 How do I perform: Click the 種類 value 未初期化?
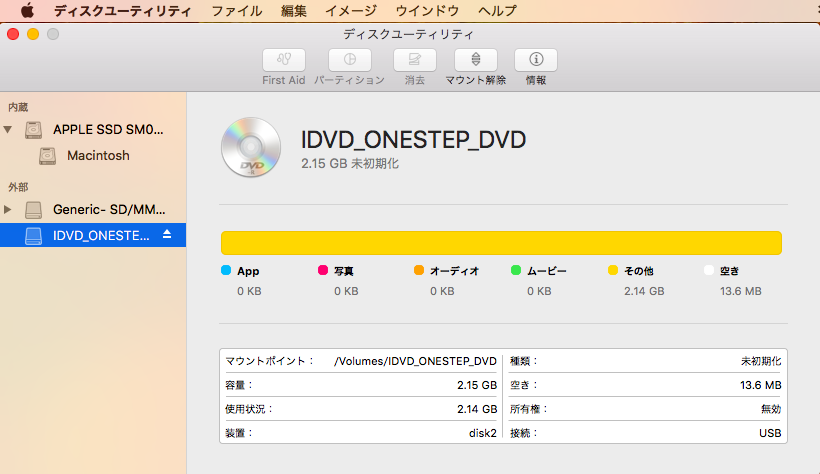[761, 362]
